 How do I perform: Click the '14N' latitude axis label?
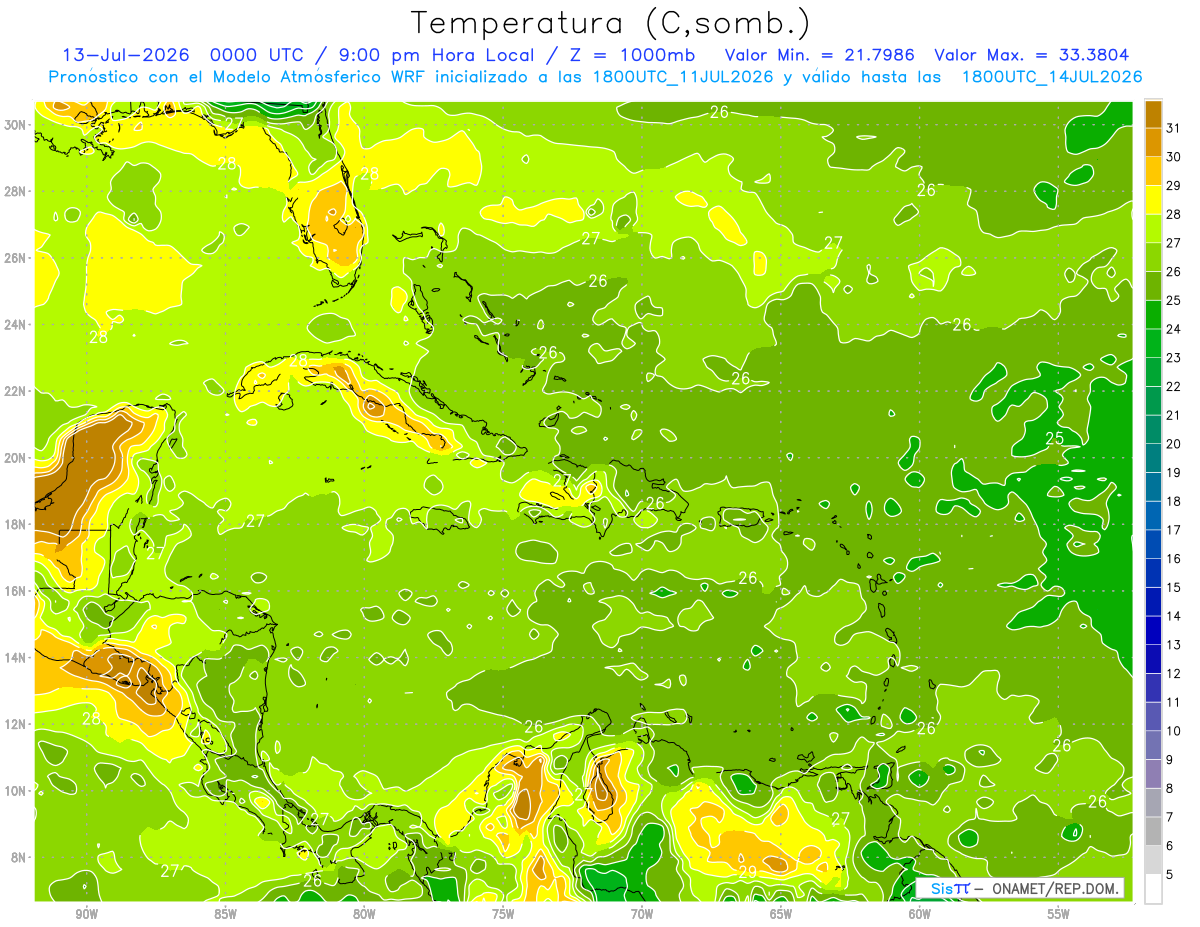tap(15, 658)
